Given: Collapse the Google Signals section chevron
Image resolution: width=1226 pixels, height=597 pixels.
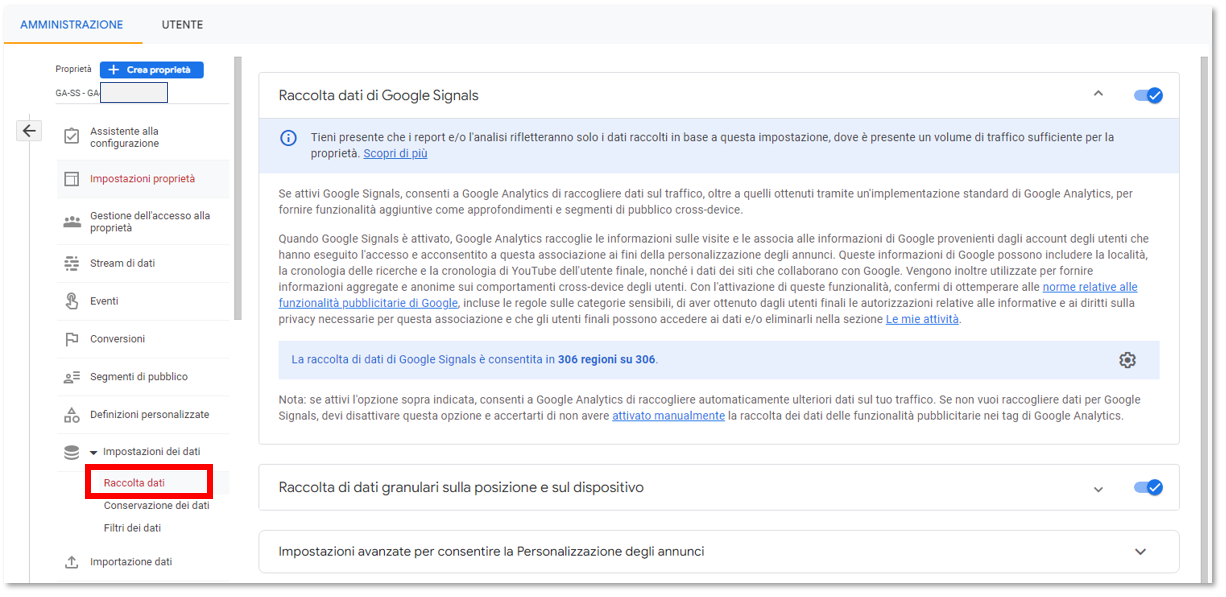Looking at the screenshot, I should (x=1098, y=94).
